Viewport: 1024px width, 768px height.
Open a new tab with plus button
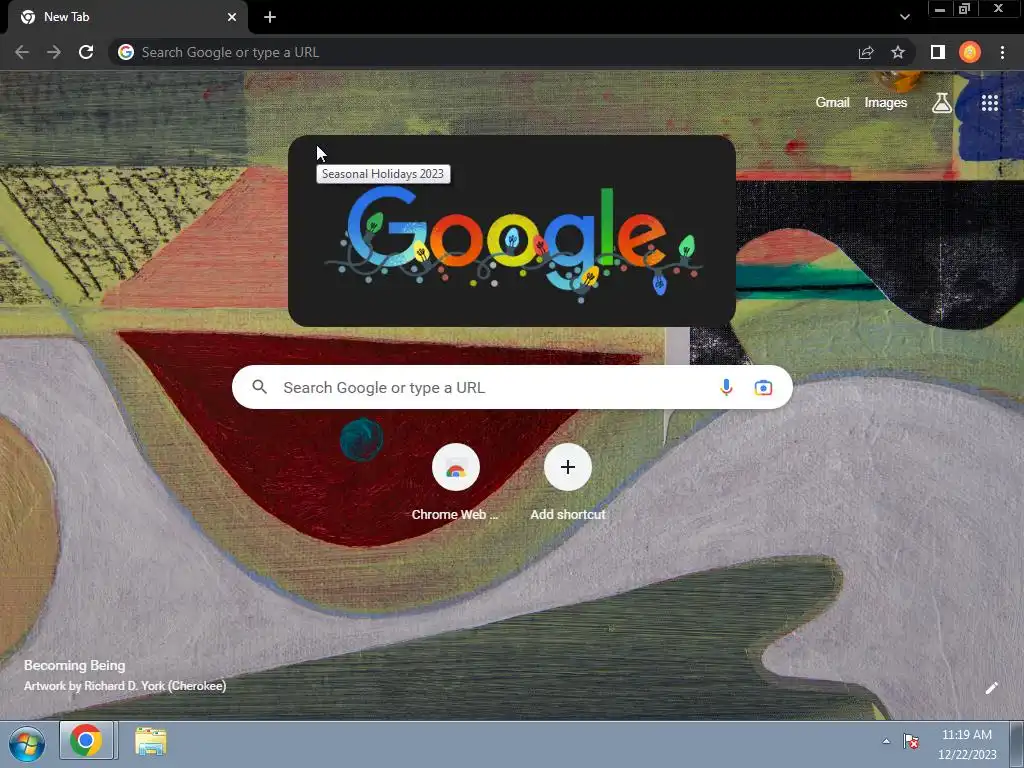pos(270,17)
